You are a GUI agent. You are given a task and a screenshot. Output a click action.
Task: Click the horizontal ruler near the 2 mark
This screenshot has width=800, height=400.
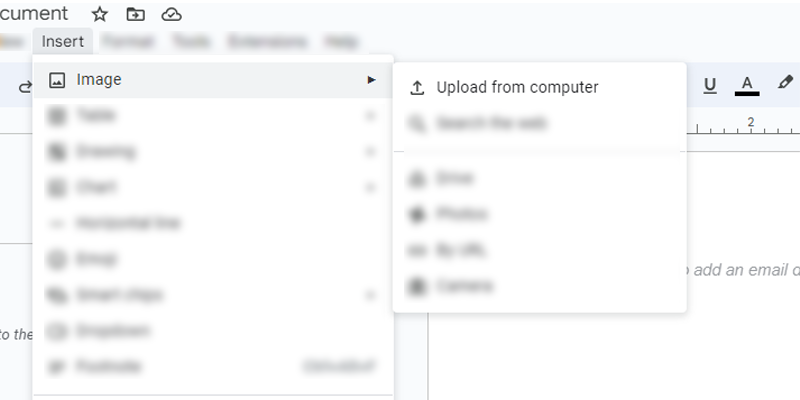pos(750,126)
